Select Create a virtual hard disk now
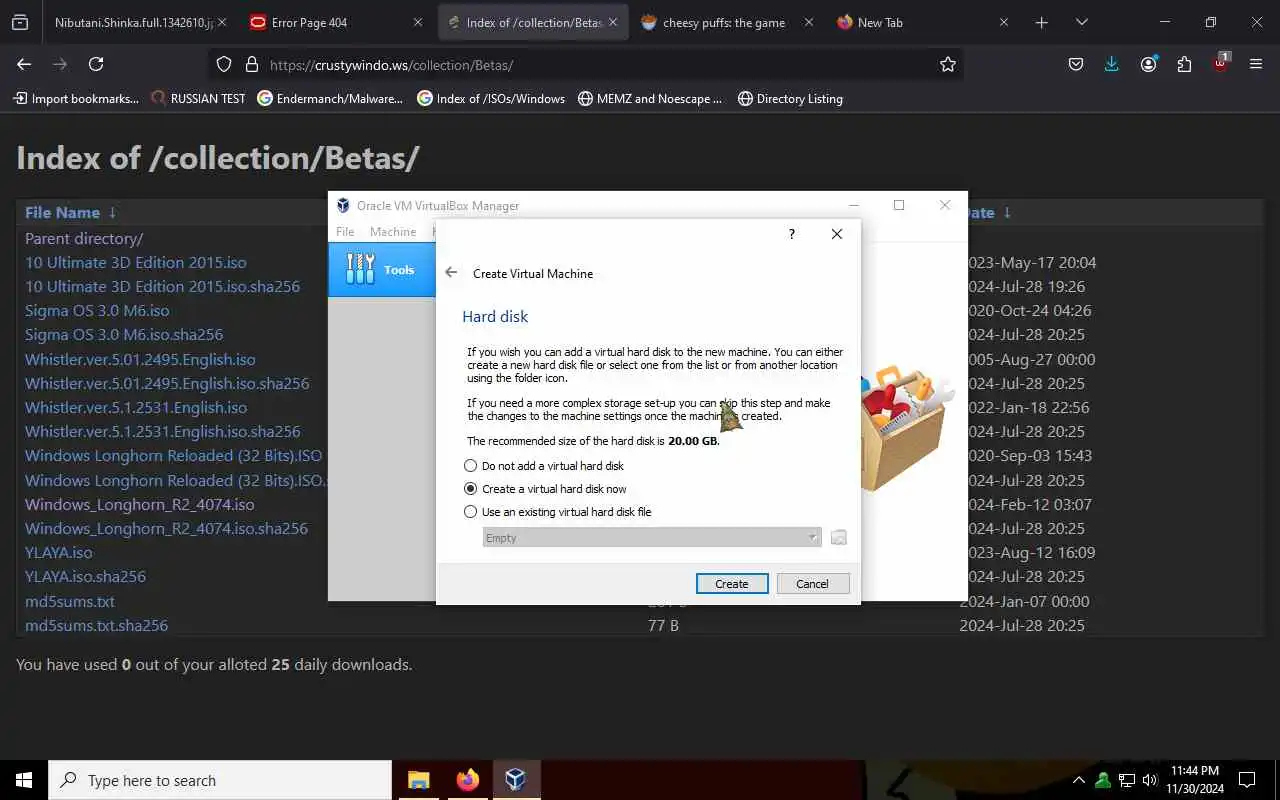 pyautogui.click(x=546, y=489)
